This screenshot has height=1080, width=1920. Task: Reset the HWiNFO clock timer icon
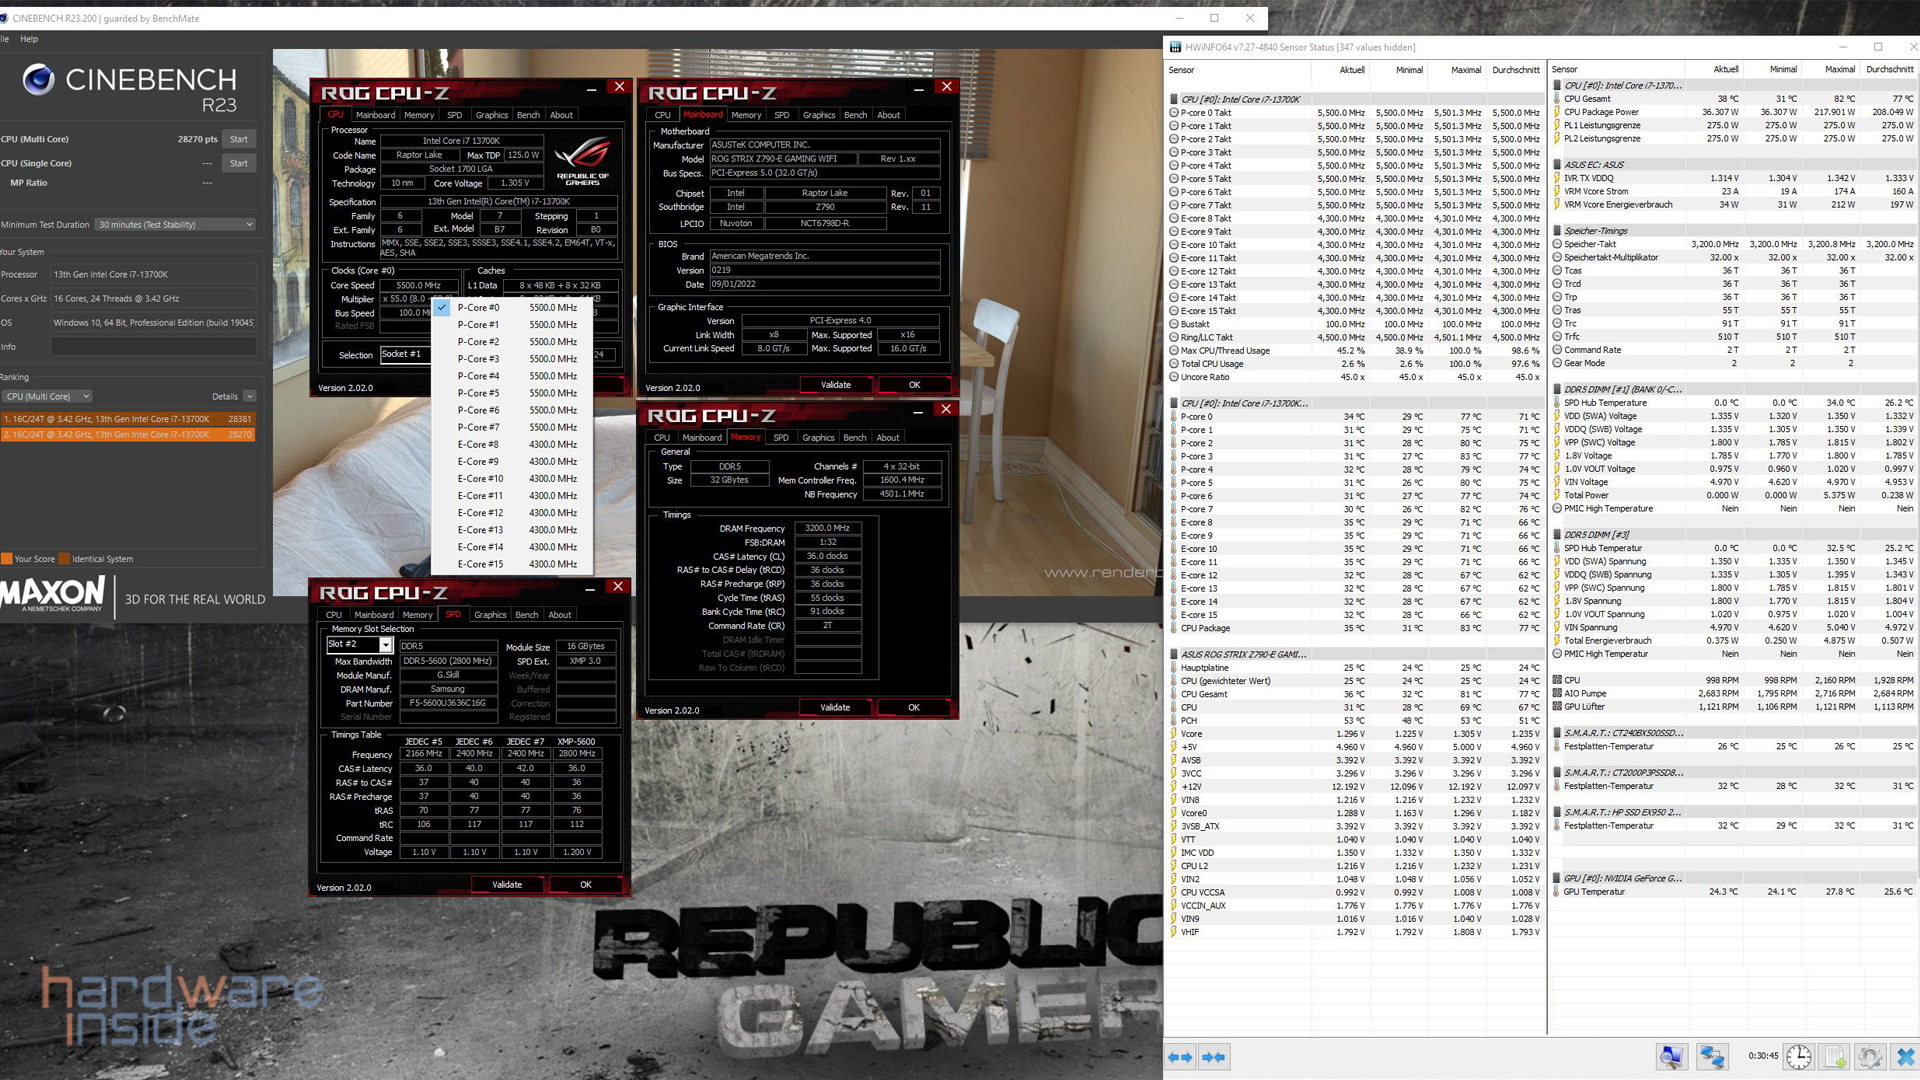pos(1799,1056)
